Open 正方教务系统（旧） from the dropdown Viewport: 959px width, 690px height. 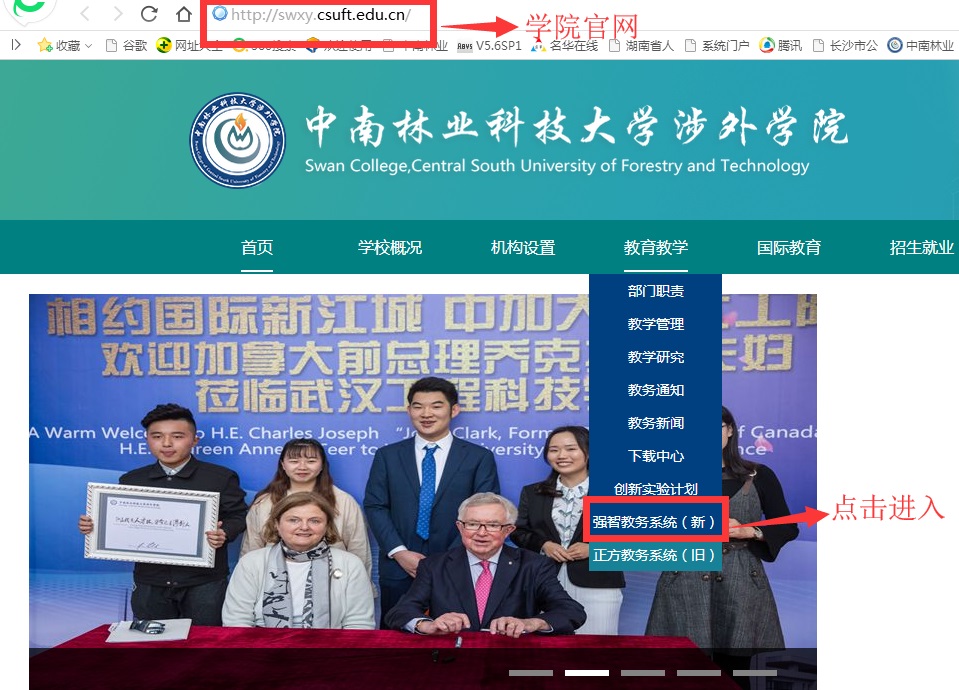[x=655, y=556]
